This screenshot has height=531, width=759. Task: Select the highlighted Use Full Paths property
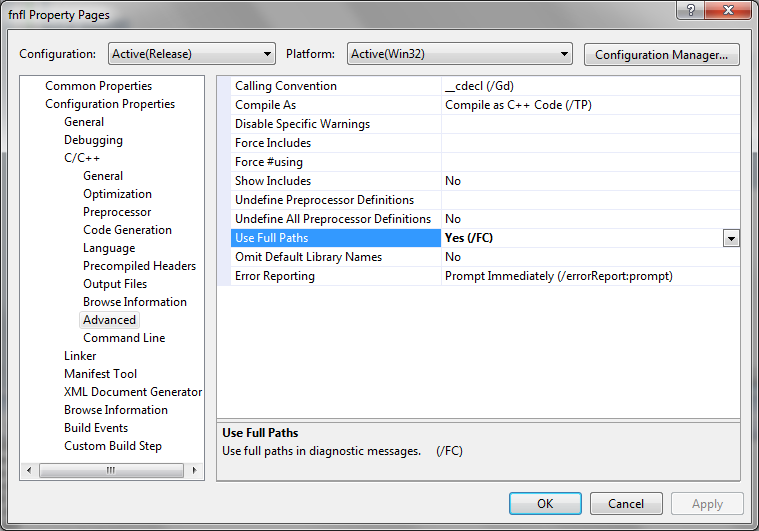336,238
